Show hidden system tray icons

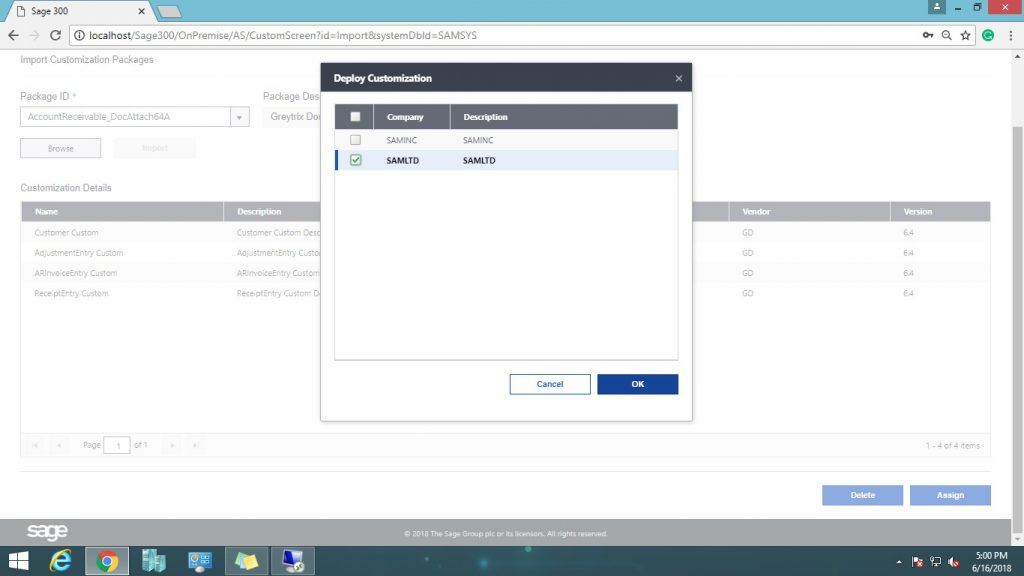pyautogui.click(x=899, y=562)
